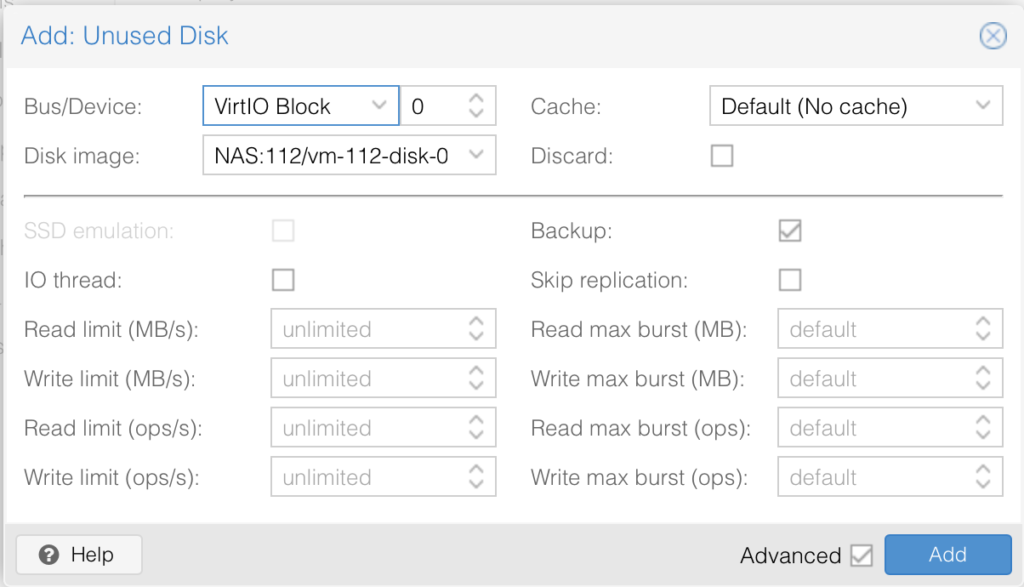Enable the Discard checkbox

(722, 156)
